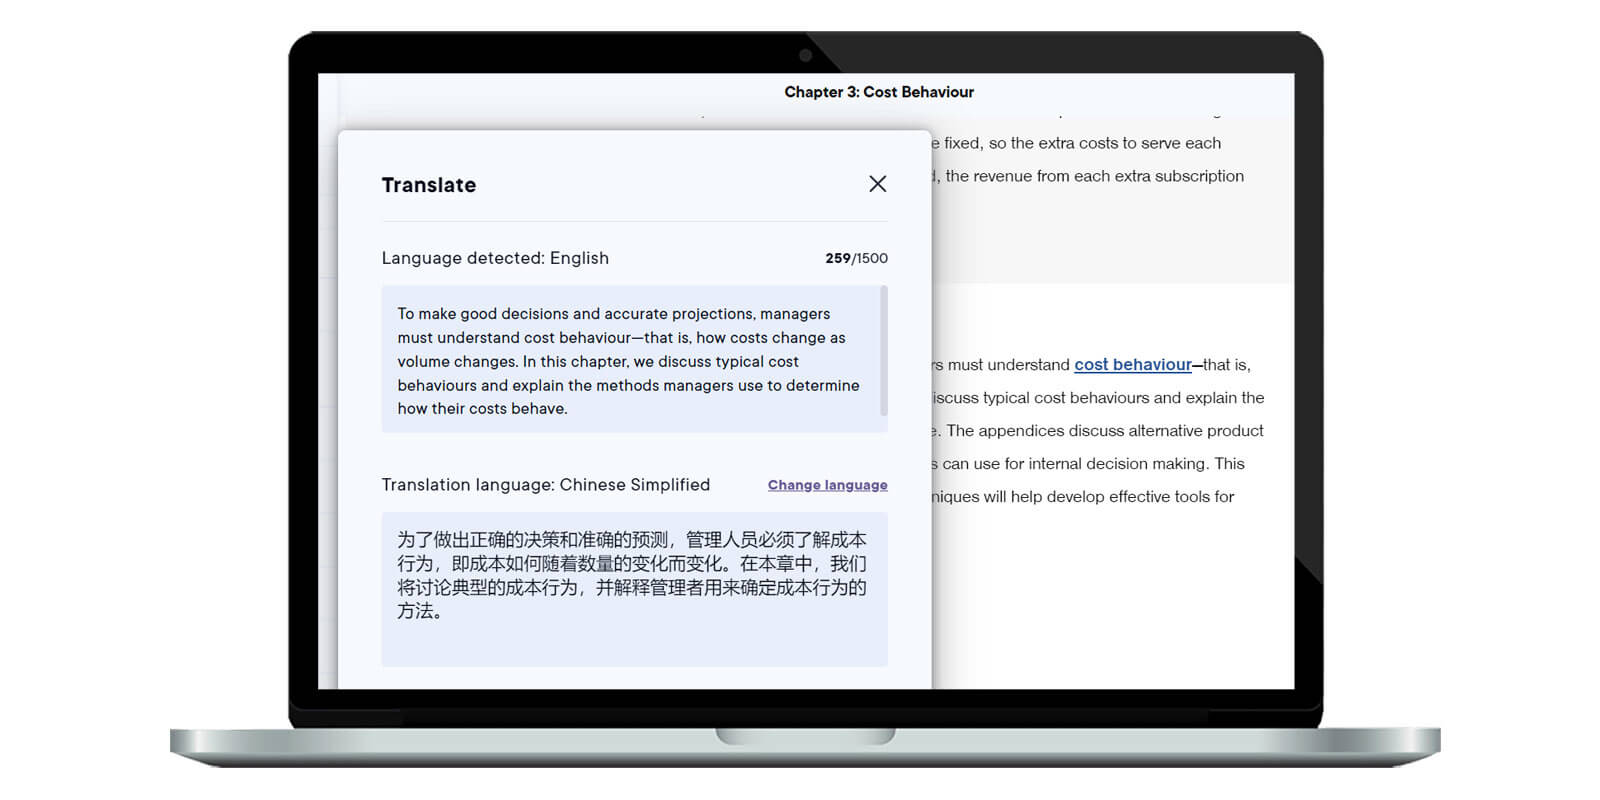Click the words how their costs behave
This screenshot has width=1600, height=800.
pos(482,409)
